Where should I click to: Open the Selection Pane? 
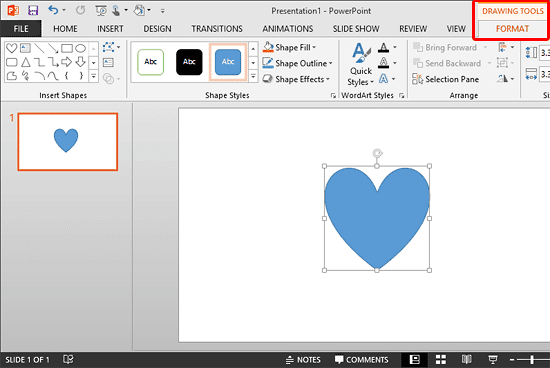(x=445, y=79)
